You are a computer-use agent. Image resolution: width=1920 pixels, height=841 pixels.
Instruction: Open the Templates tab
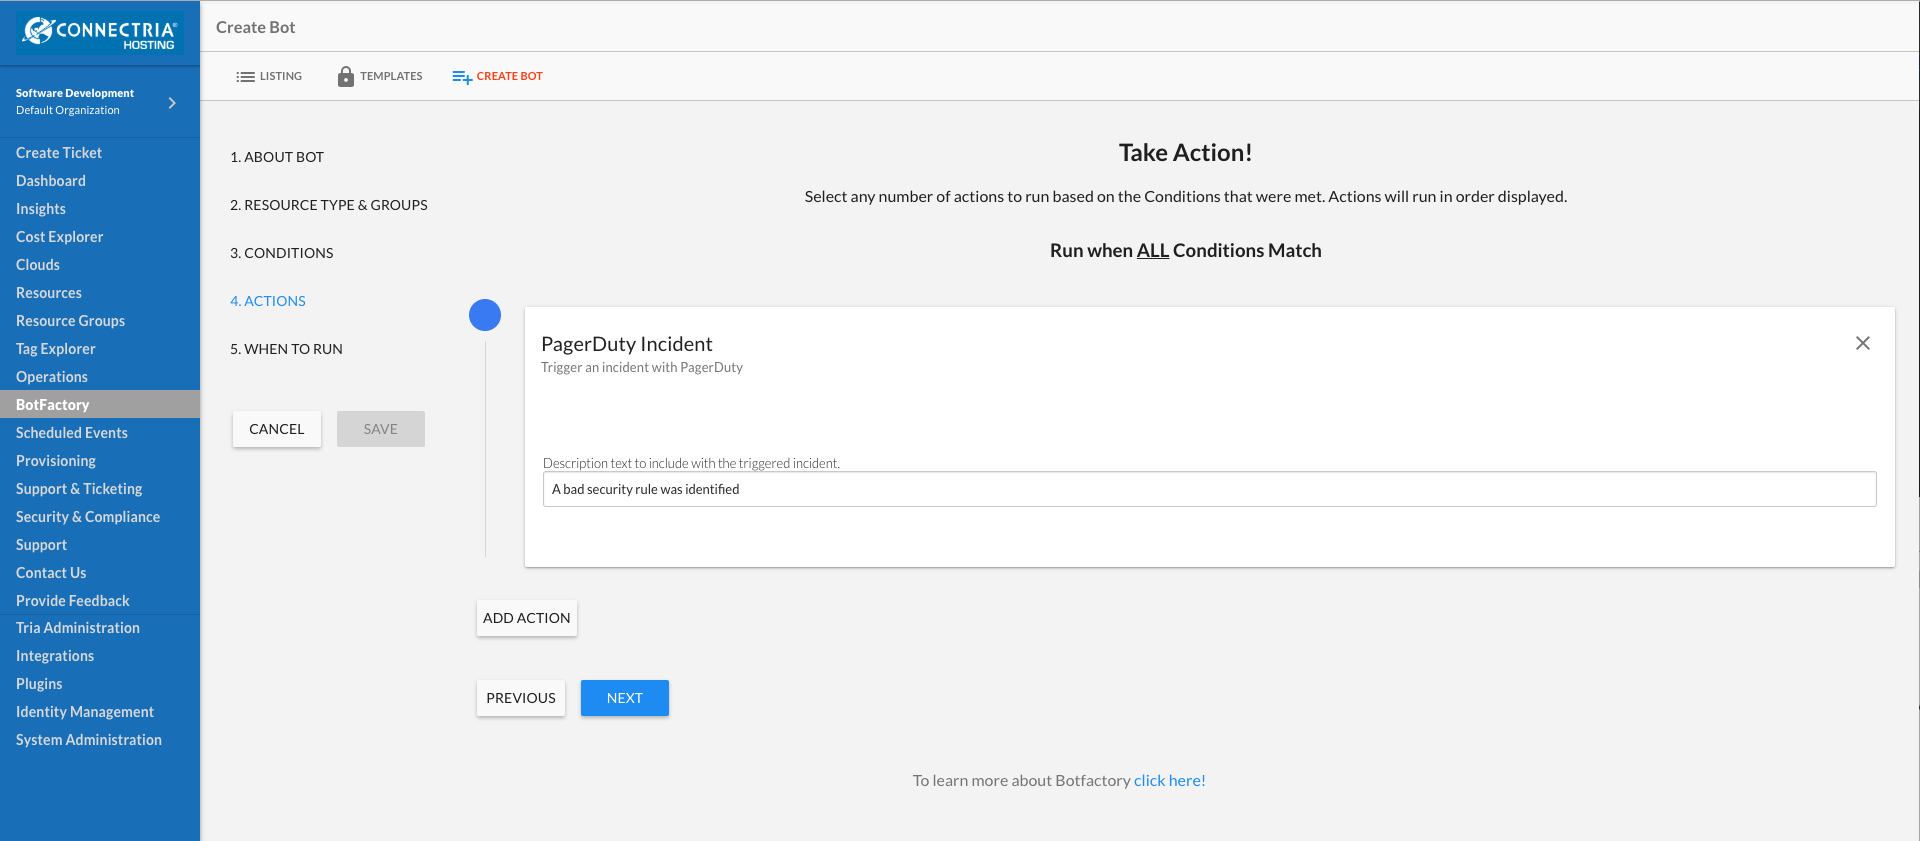(x=380, y=76)
